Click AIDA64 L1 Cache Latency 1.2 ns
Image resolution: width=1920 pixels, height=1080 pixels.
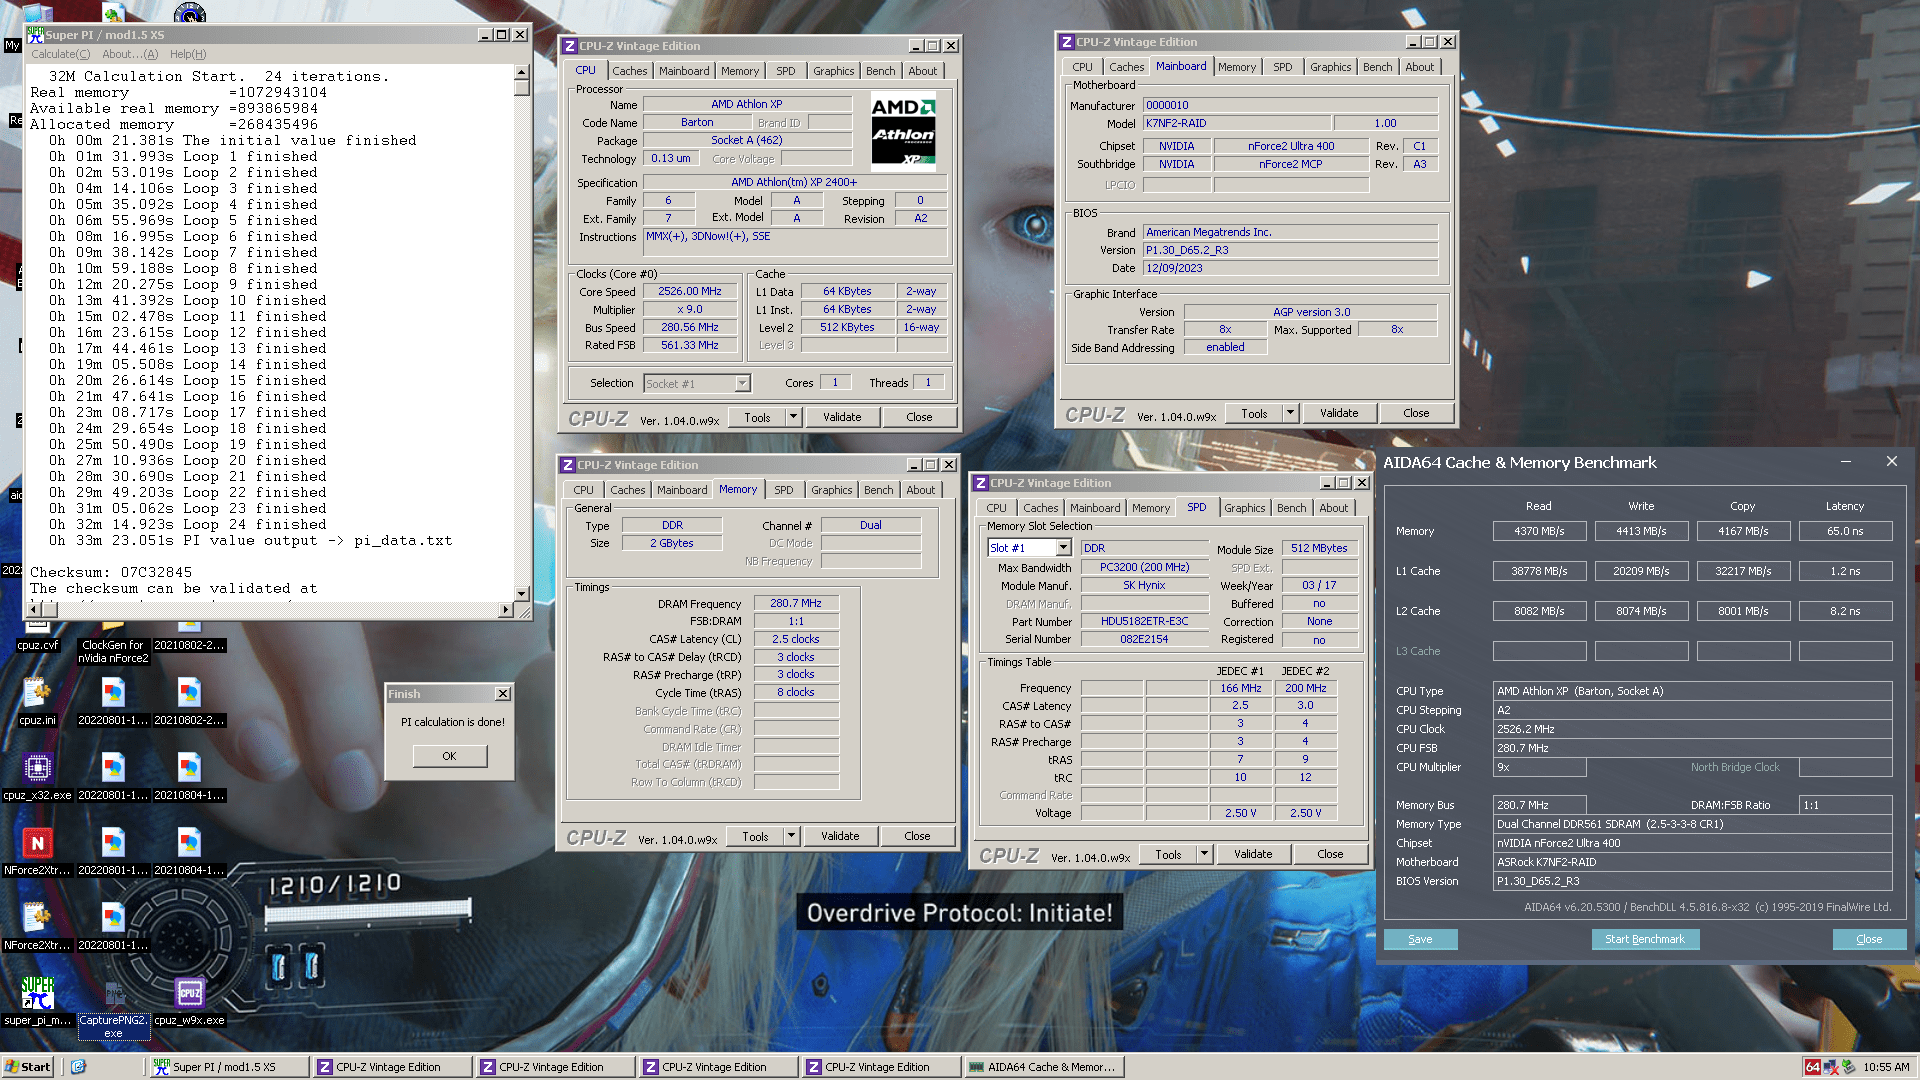click(1845, 571)
